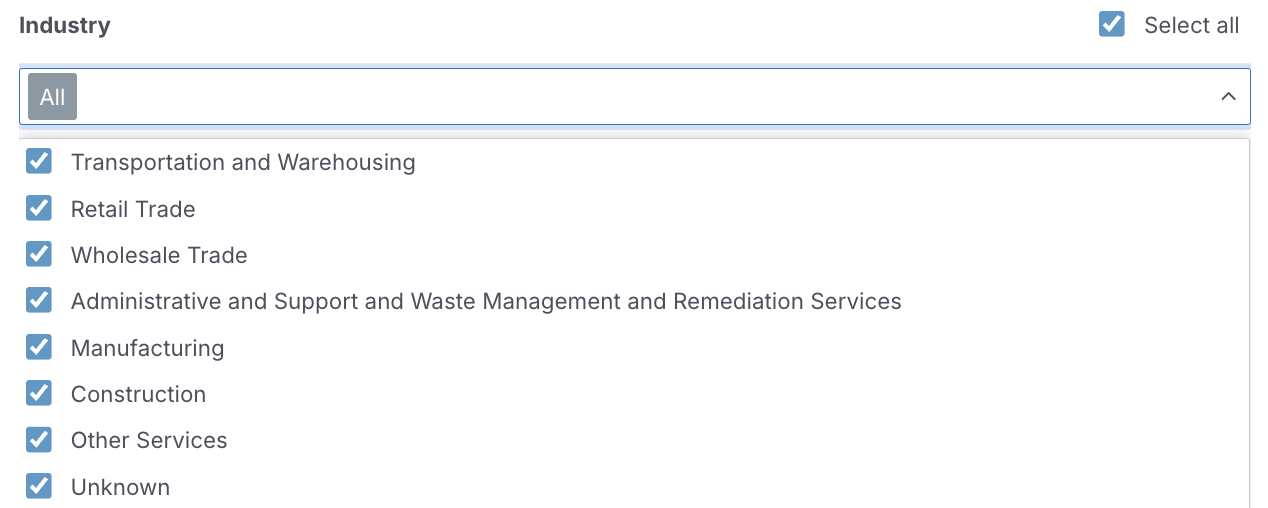Untick the Wholesale Trade checkbox
The image size is (1268, 508).
(x=39, y=255)
